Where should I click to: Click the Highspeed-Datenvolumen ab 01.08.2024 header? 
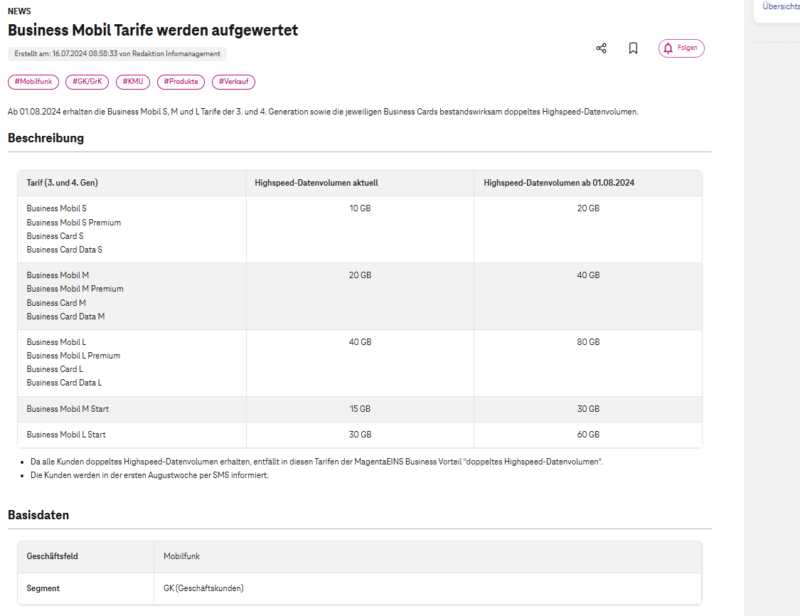(559, 183)
